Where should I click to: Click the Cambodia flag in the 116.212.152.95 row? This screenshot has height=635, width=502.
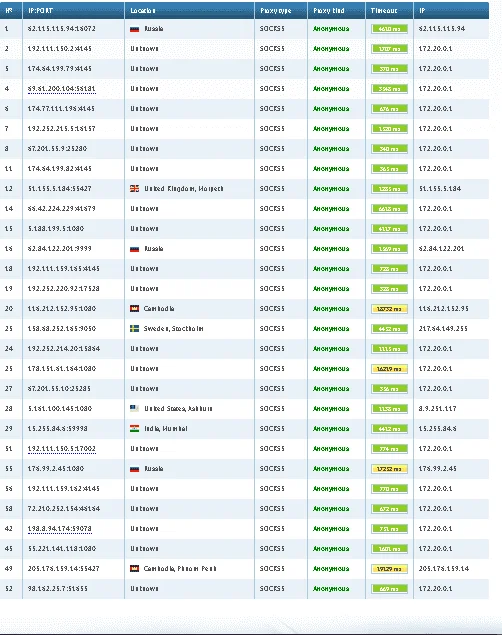point(134,309)
